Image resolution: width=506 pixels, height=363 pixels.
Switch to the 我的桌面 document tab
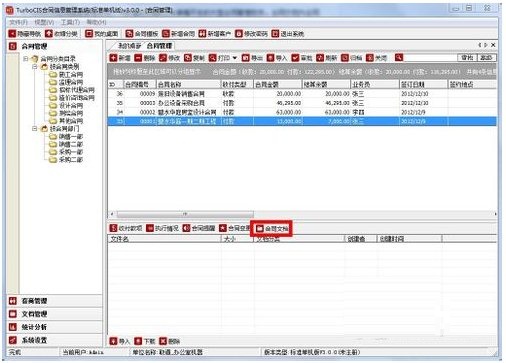click(x=129, y=46)
